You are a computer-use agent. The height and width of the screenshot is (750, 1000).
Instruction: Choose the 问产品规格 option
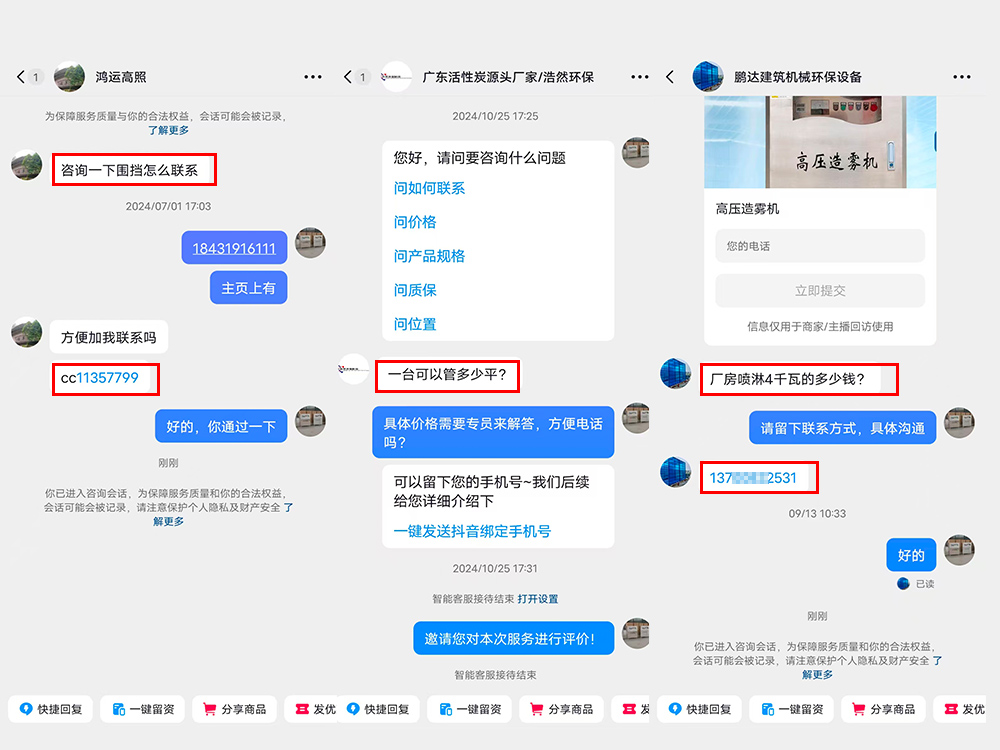[x=429, y=256]
